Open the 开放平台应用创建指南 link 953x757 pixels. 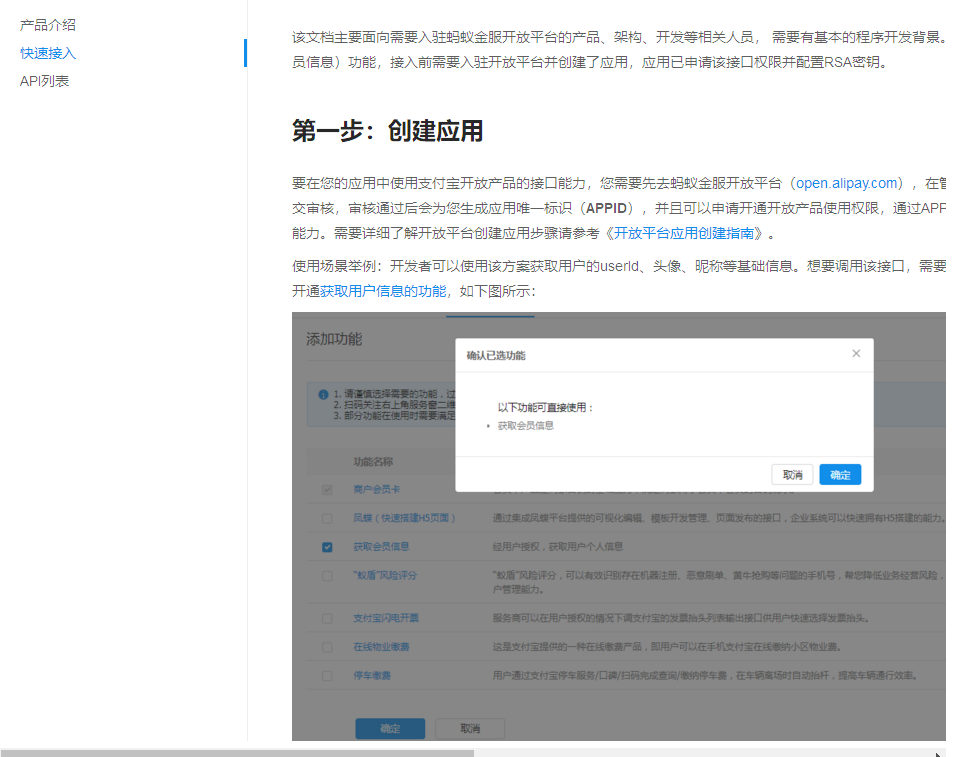pyautogui.click(x=684, y=233)
